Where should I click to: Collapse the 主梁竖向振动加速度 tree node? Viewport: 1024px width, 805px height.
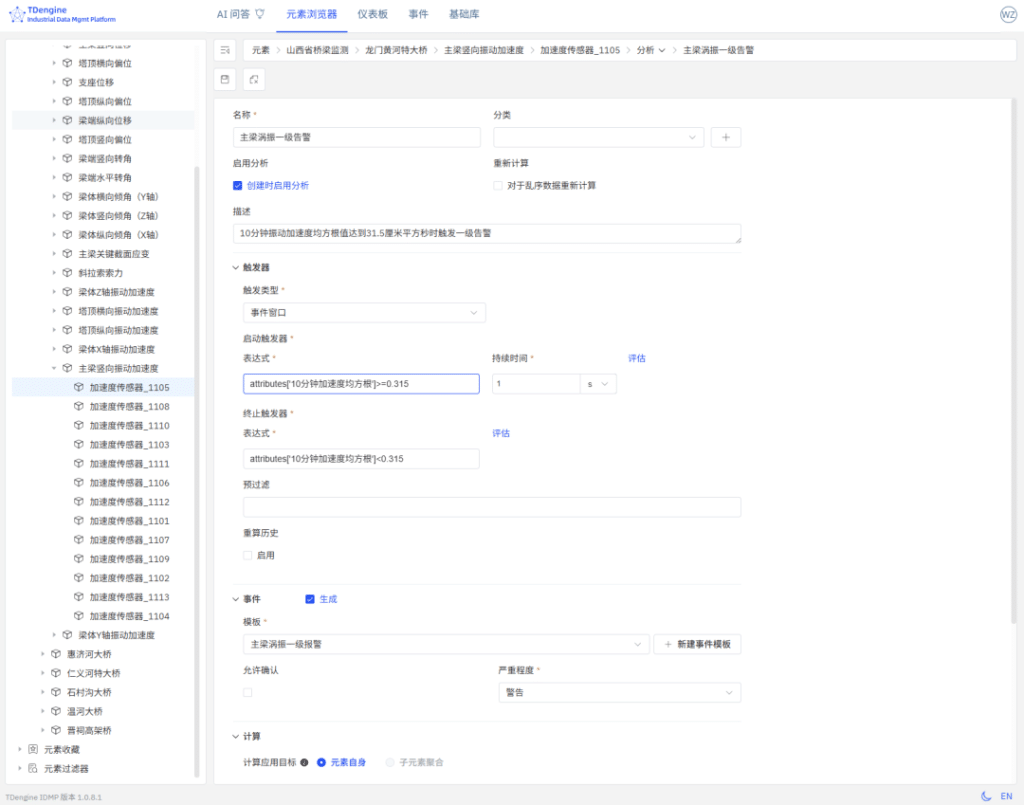point(54,368)
